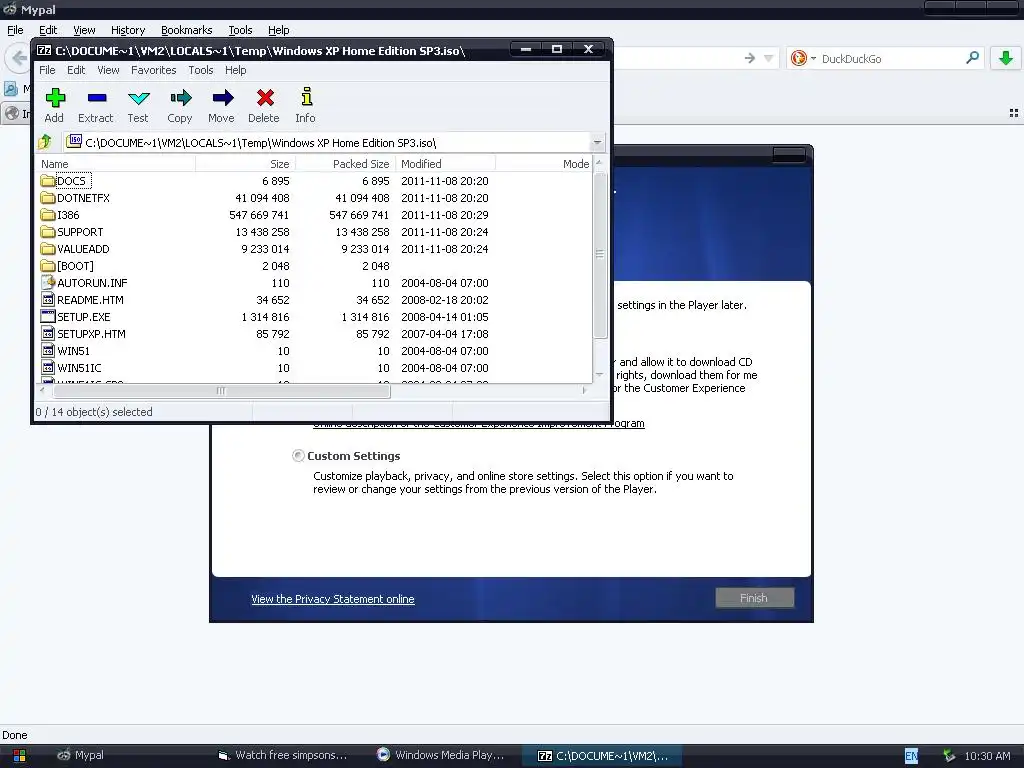Click the Finish button in Media Player setup
The width and height of the screenshot is (1024, 768).
(x=754, y=598)
